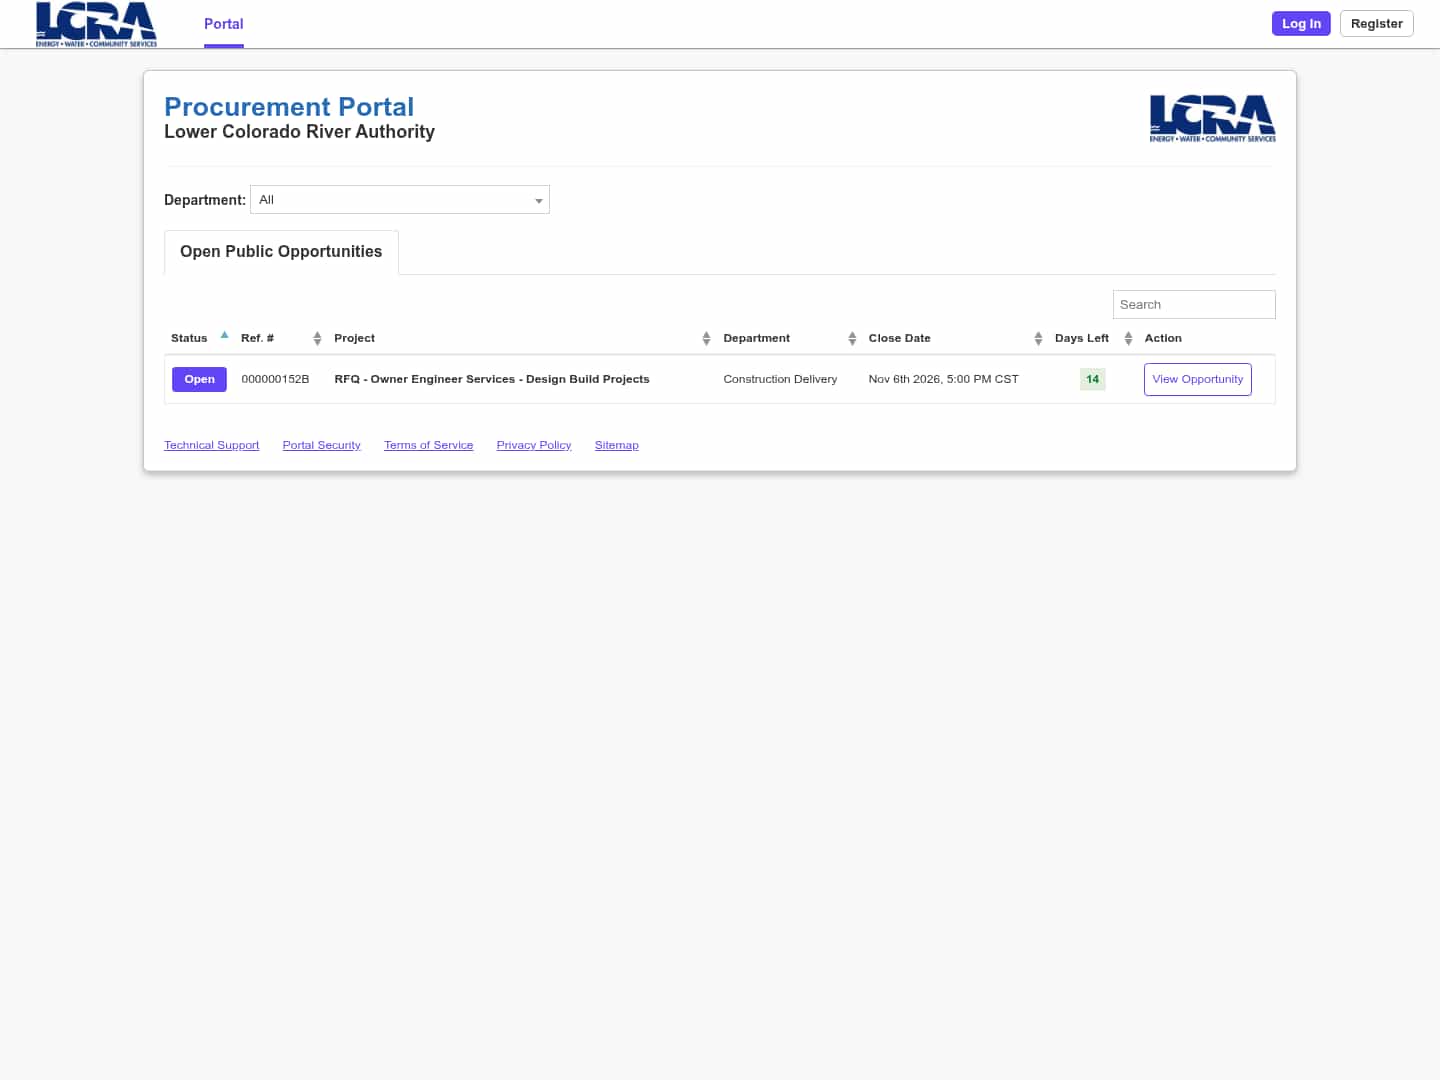Click the RFQ - Owner Engineer Services project title

(492, 379)
